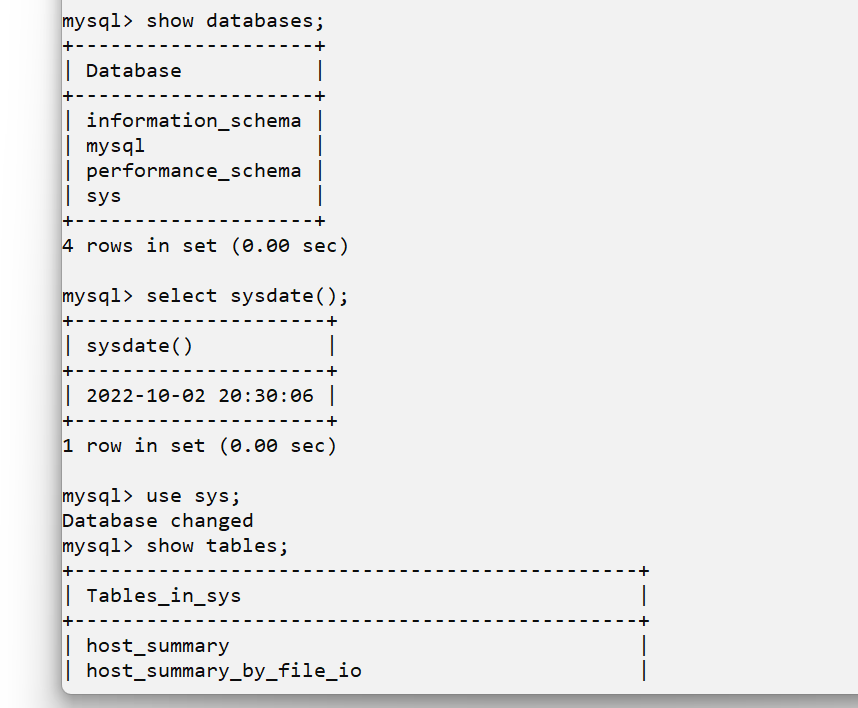Viewport: 858px width, 708px height.
Task: Click the 'Database' column header
Action: 134,71
